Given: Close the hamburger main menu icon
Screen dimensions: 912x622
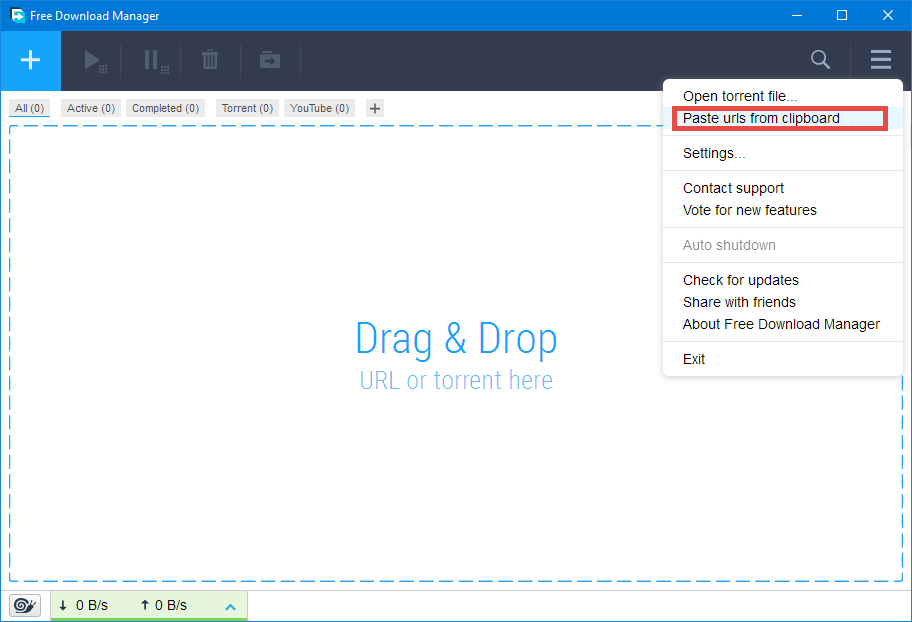Looking at the screenshot, I should tap(881, 59).
